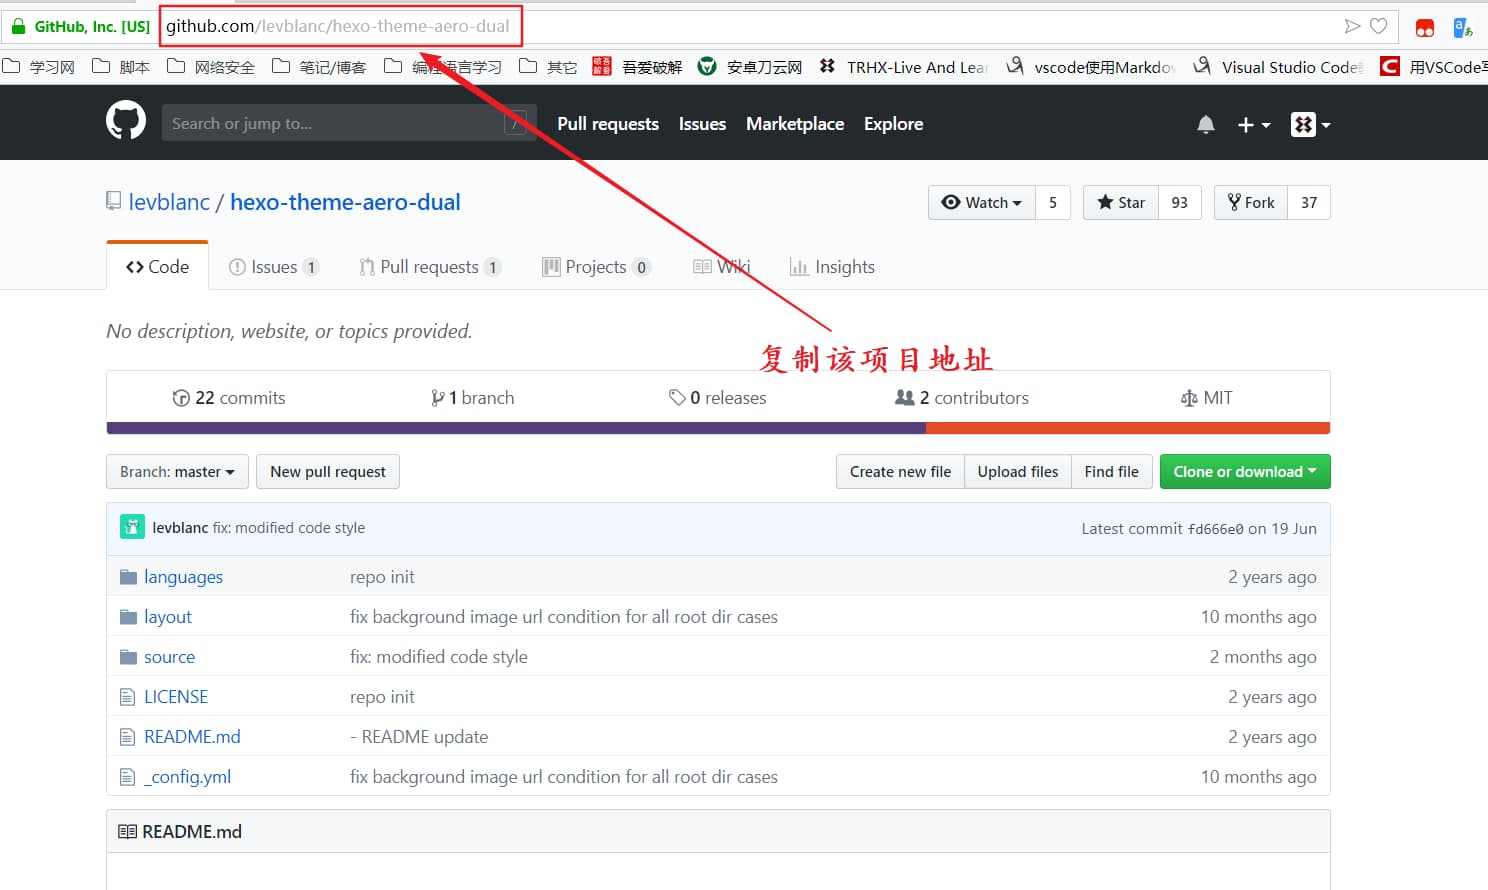Image resolution: width=1488 pixels, height=890 pixels.
Task: Click the browser address bar URL
Action: [x=338, y=26]
